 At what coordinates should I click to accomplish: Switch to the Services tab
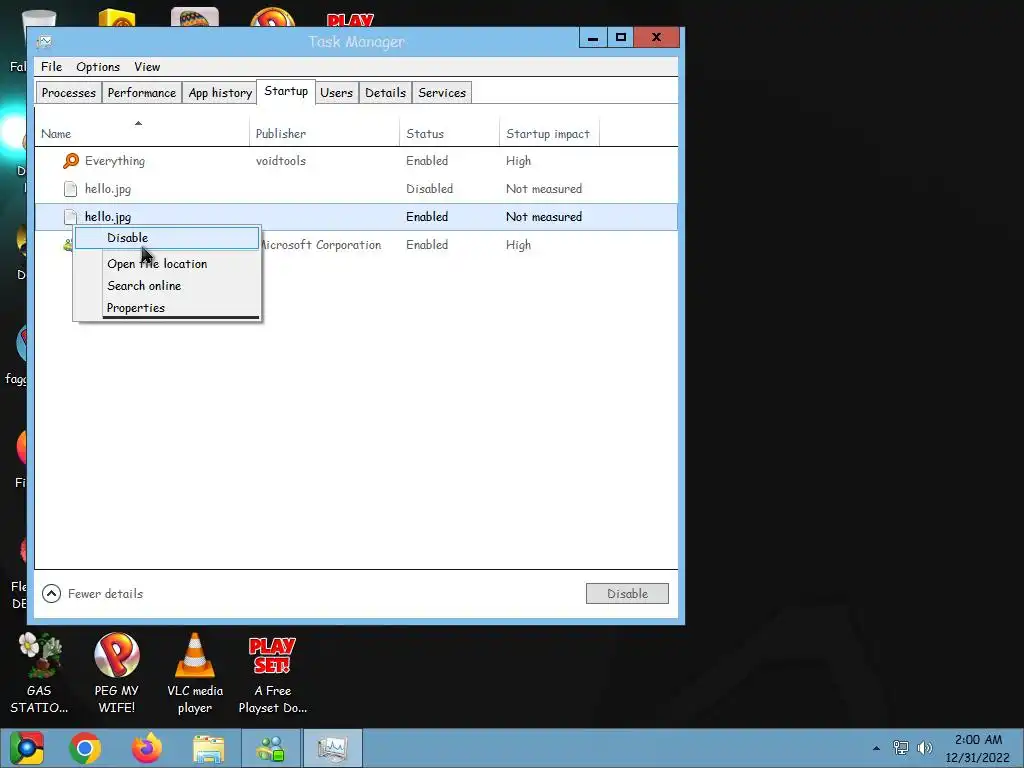(442, 93)
